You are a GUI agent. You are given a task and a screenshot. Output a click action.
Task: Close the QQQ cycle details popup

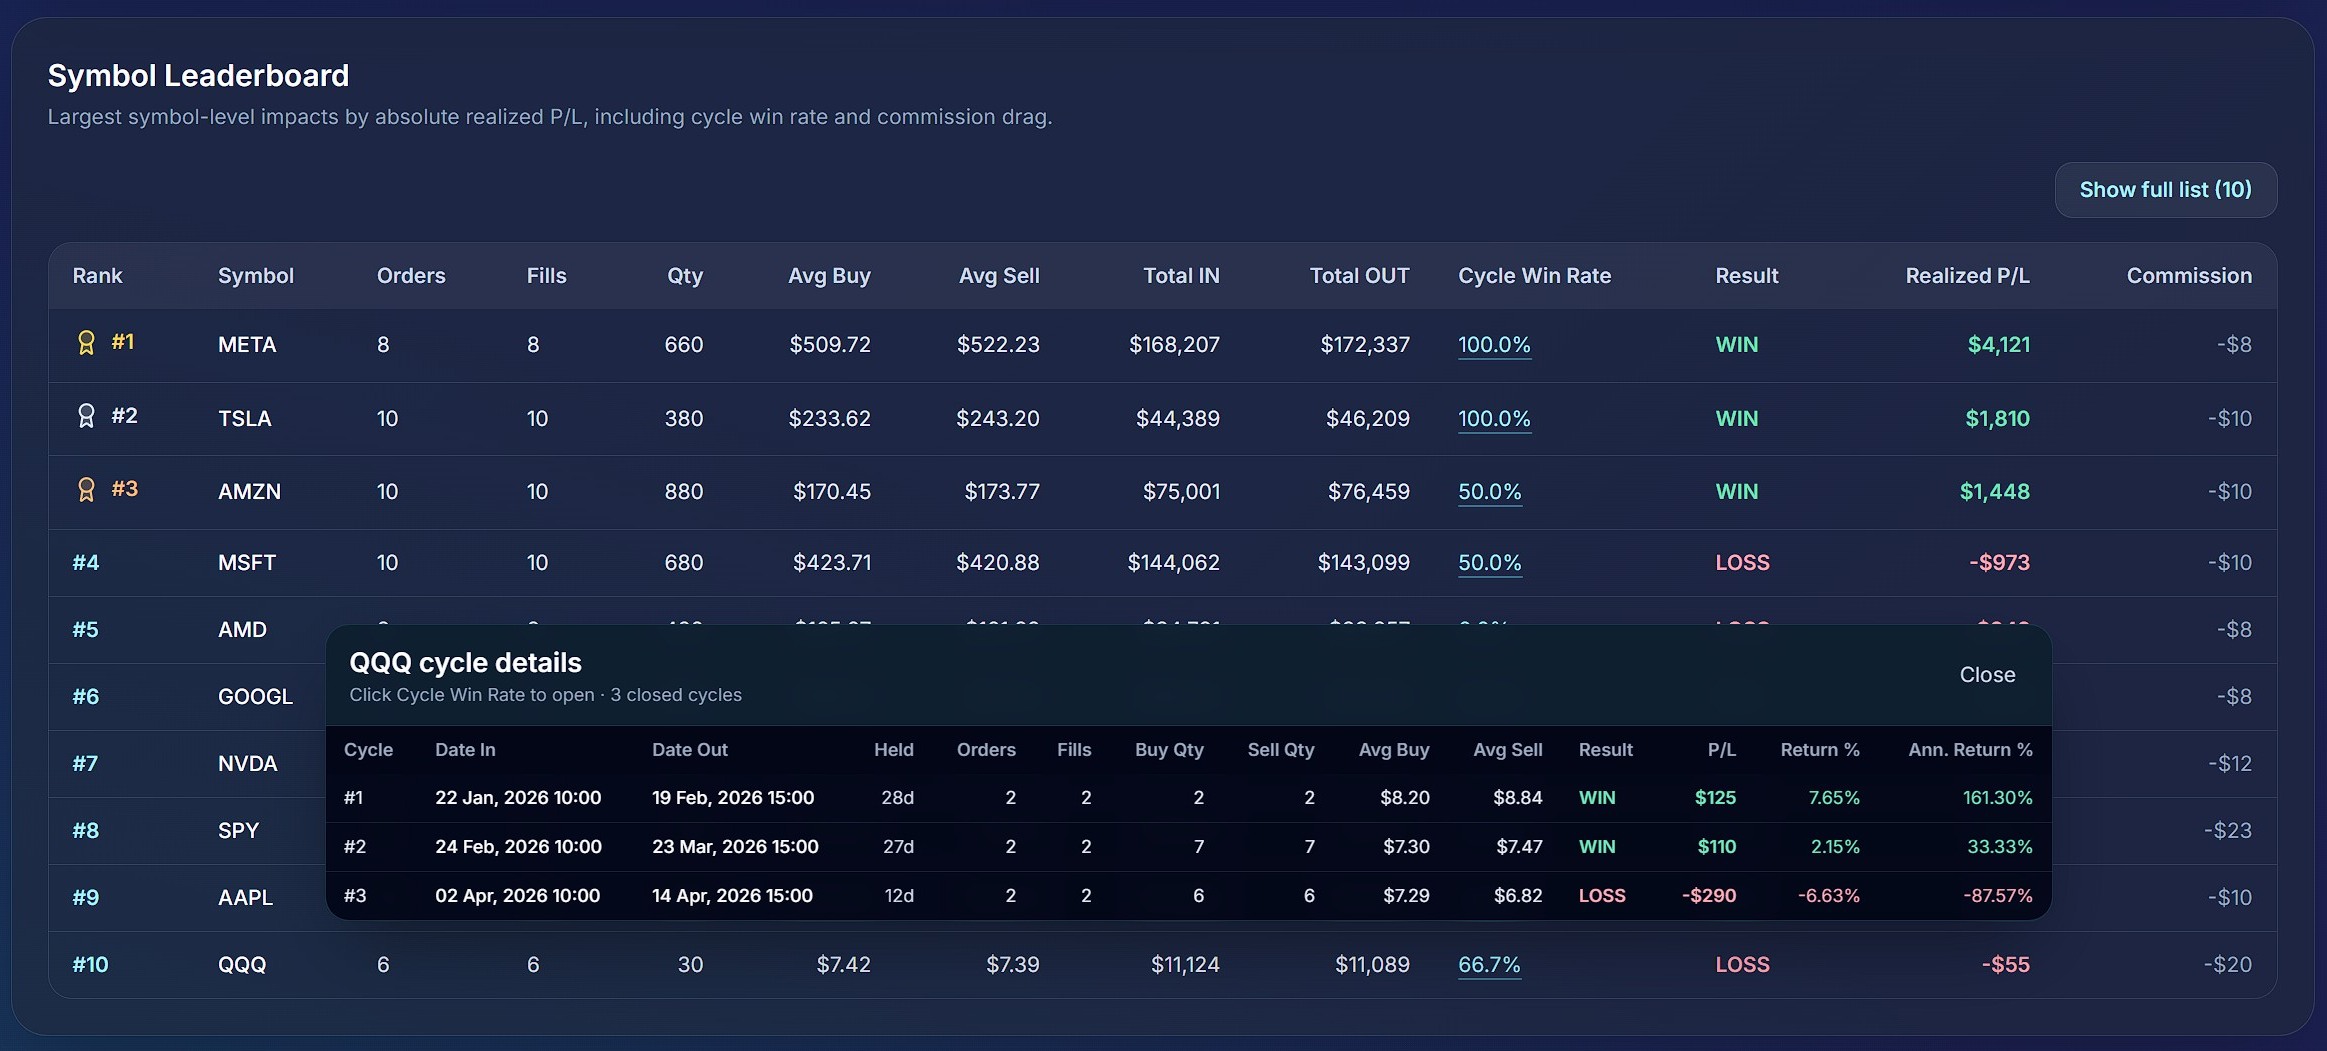[1987, 675]
